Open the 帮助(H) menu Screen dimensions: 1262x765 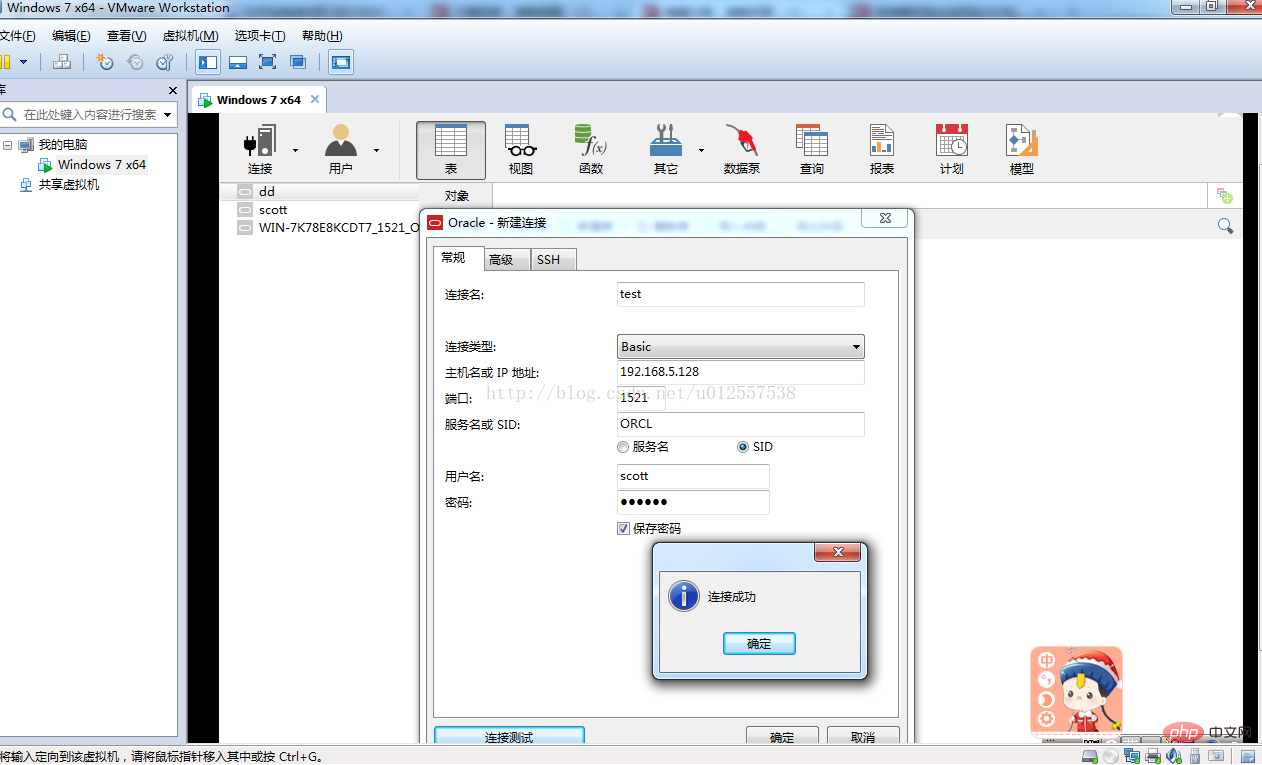322,36
